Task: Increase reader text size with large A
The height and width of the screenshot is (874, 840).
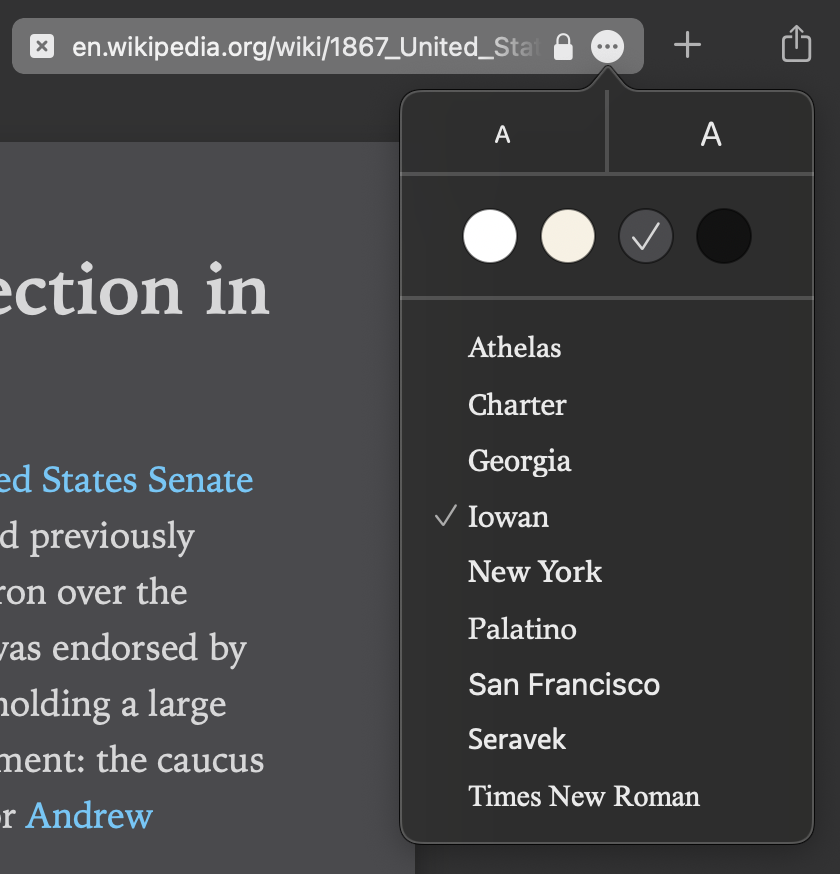Action: [711, 134]
